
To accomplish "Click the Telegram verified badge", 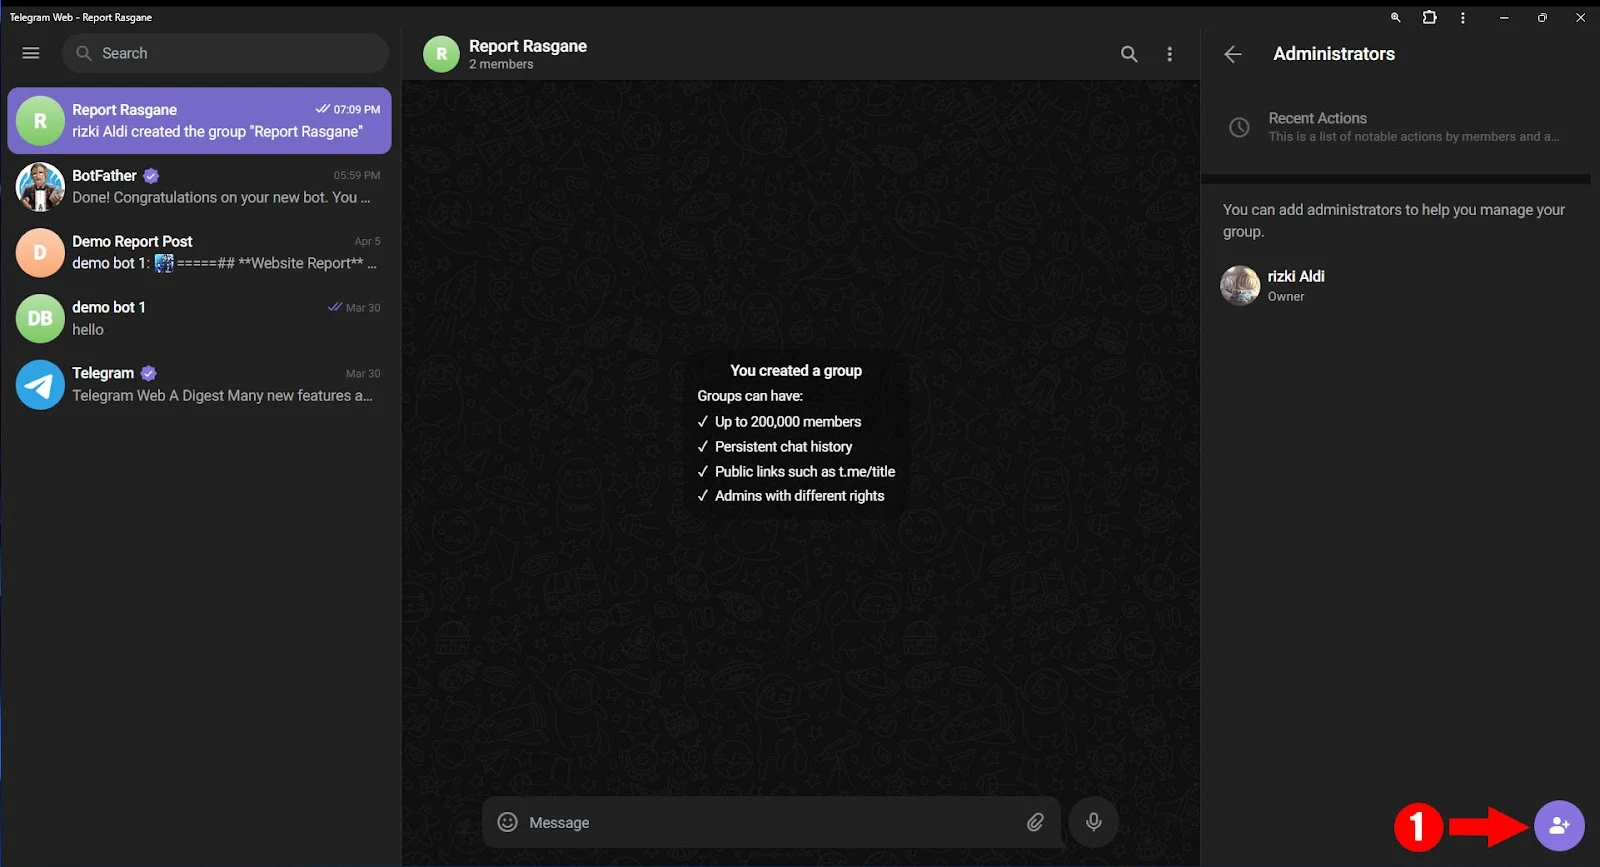I will click(x=148, y=373).
